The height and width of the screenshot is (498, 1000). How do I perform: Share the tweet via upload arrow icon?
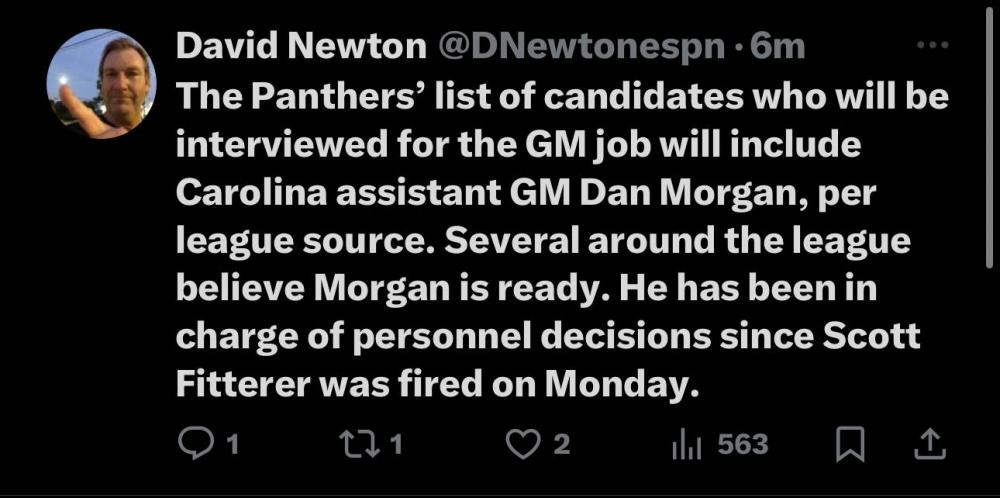[927, 443]
